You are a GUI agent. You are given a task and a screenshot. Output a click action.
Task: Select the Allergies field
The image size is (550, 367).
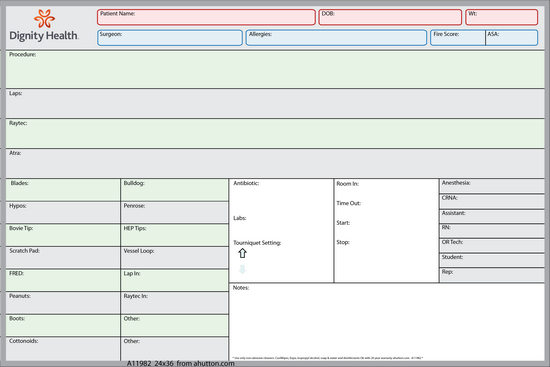click(336, 38)
